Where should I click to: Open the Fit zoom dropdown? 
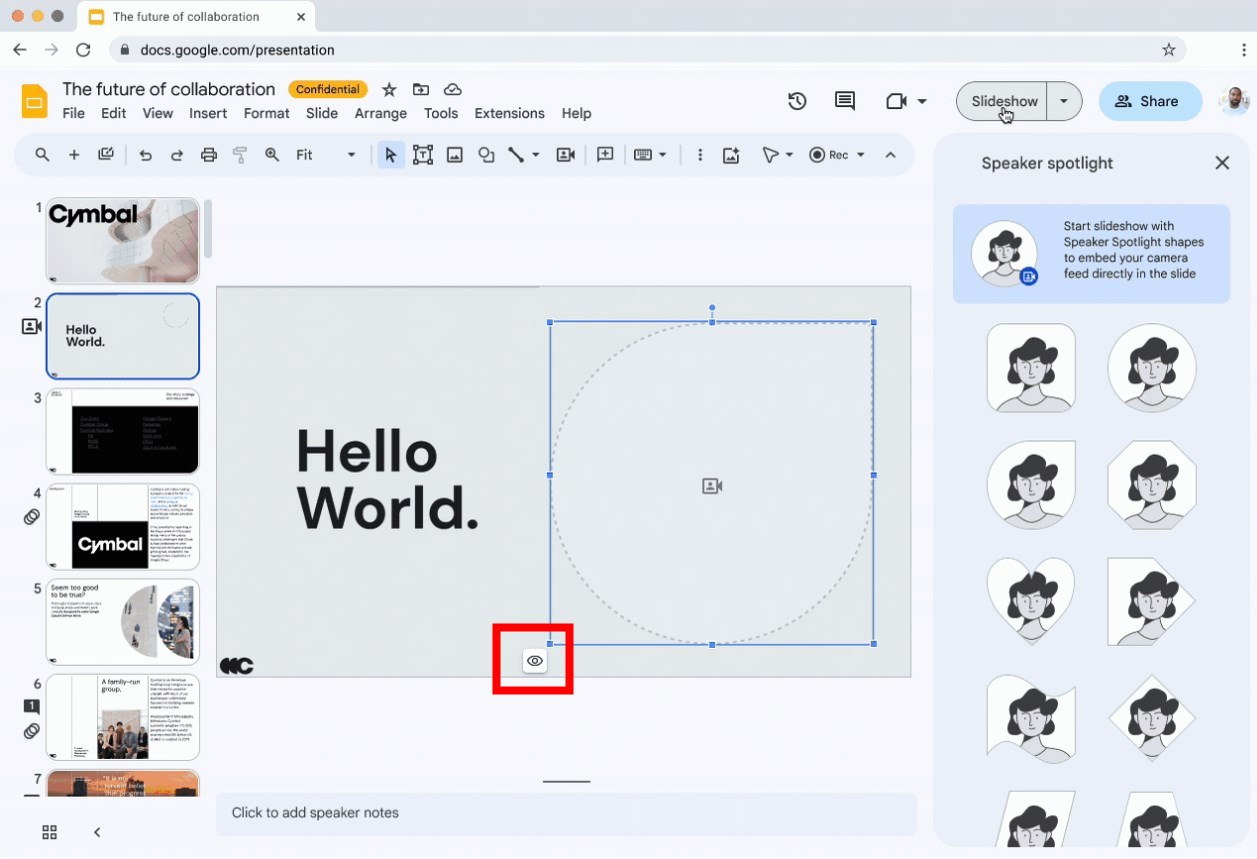point(325,155)
